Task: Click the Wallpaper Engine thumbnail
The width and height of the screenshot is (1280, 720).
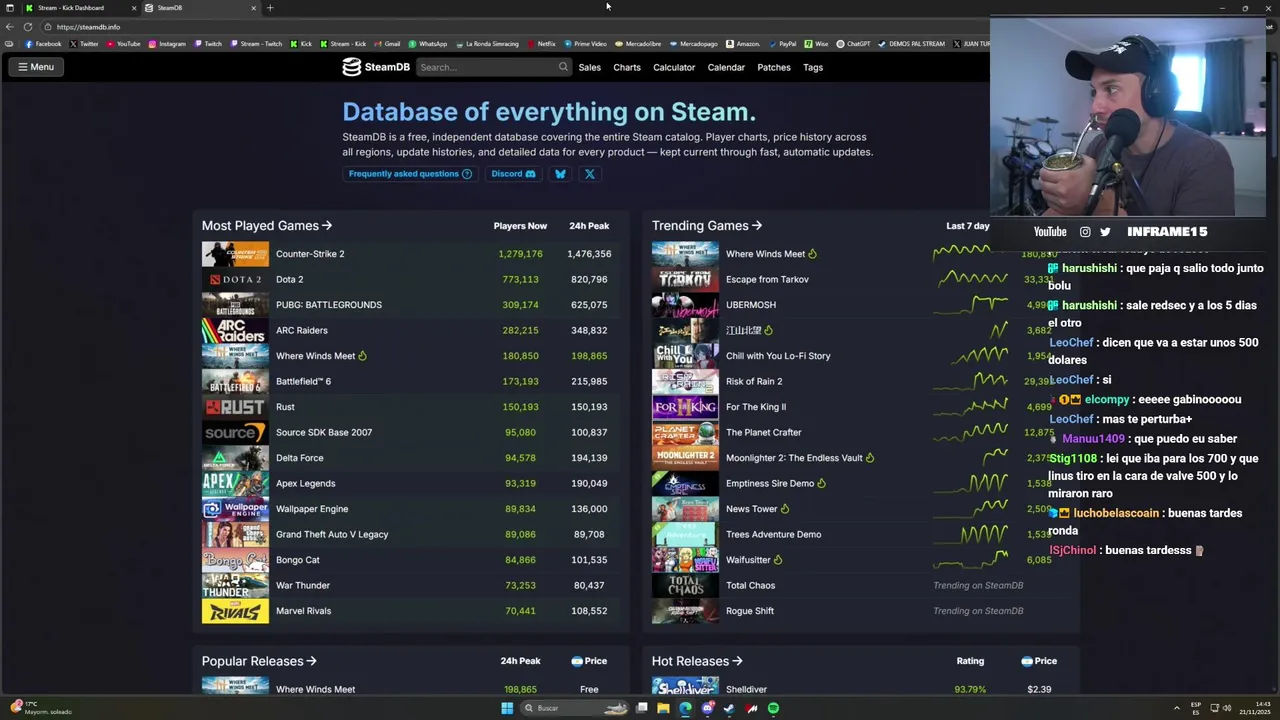Action: tap(235, 509)
